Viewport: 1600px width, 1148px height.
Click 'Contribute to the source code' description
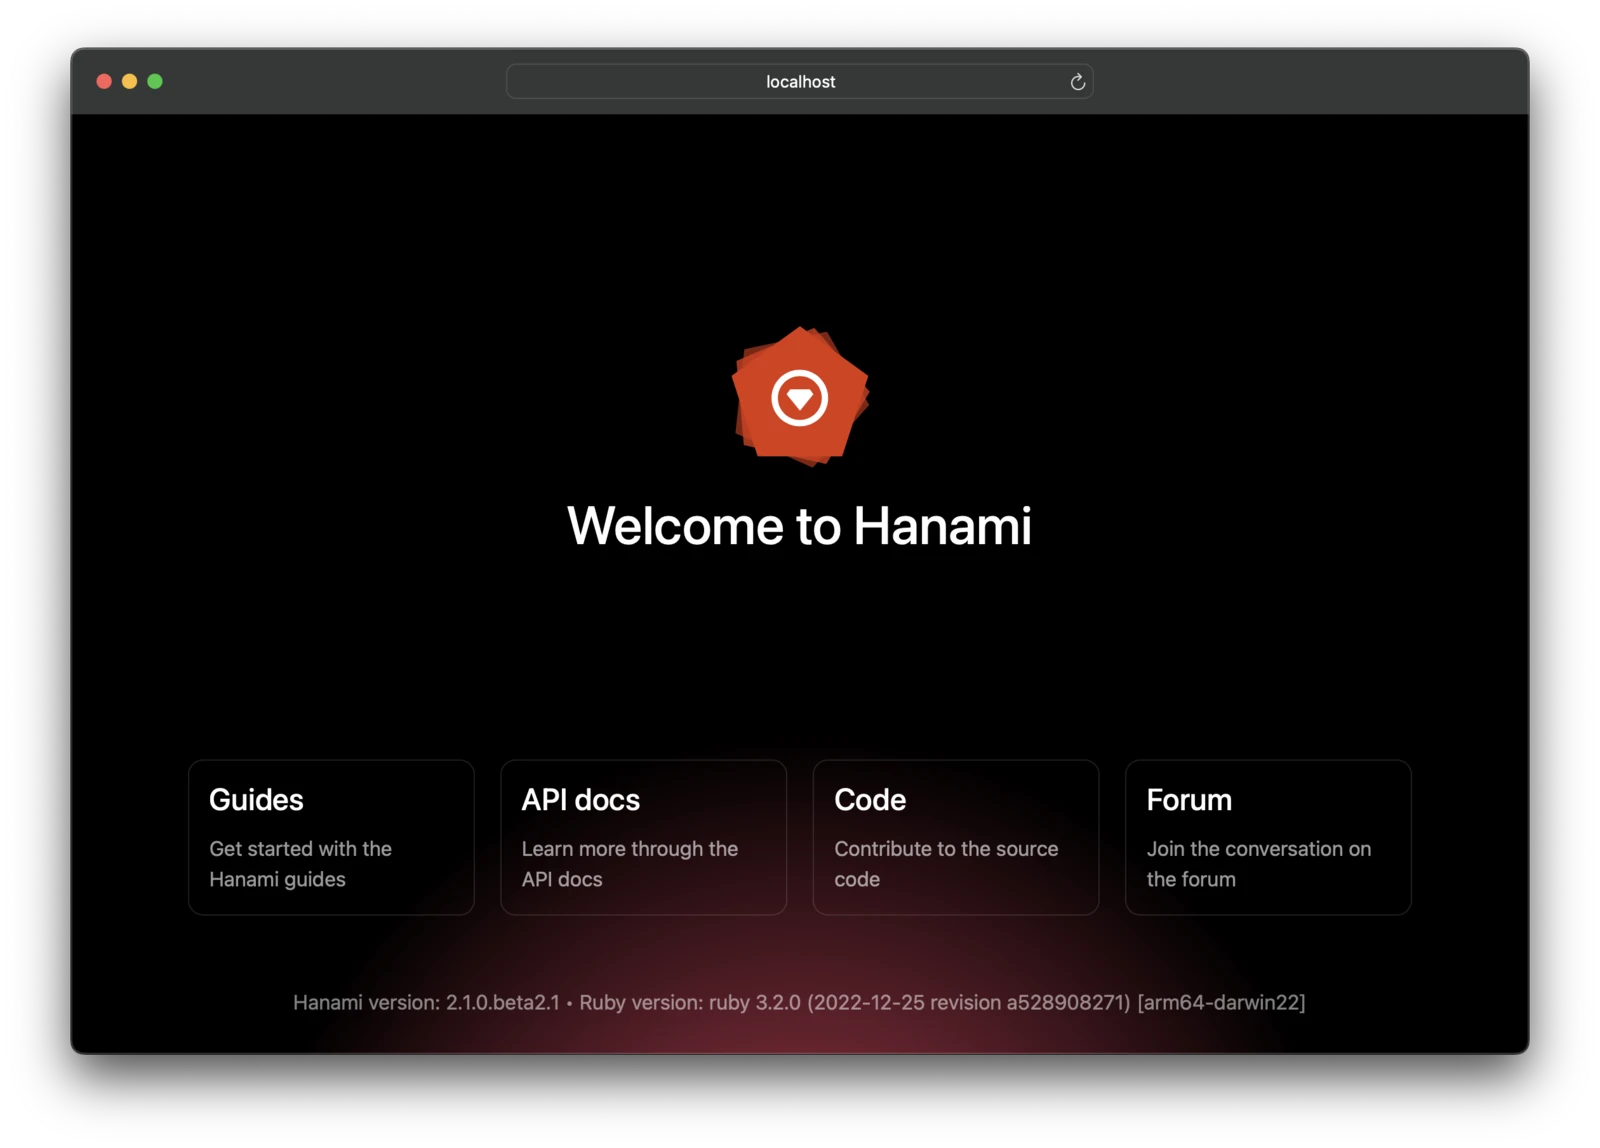945,864
